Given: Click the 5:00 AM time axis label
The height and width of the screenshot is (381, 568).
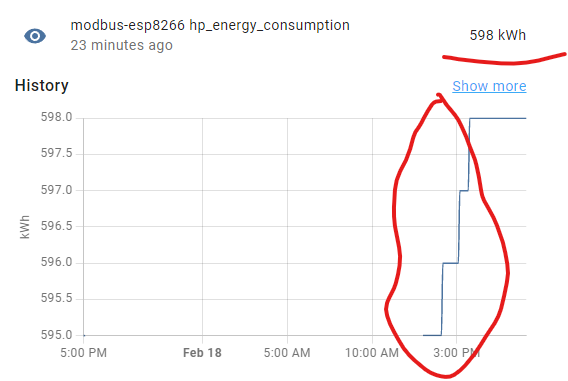Looking at the screenshot, I should pyautogui.click(x=287, y=352).
